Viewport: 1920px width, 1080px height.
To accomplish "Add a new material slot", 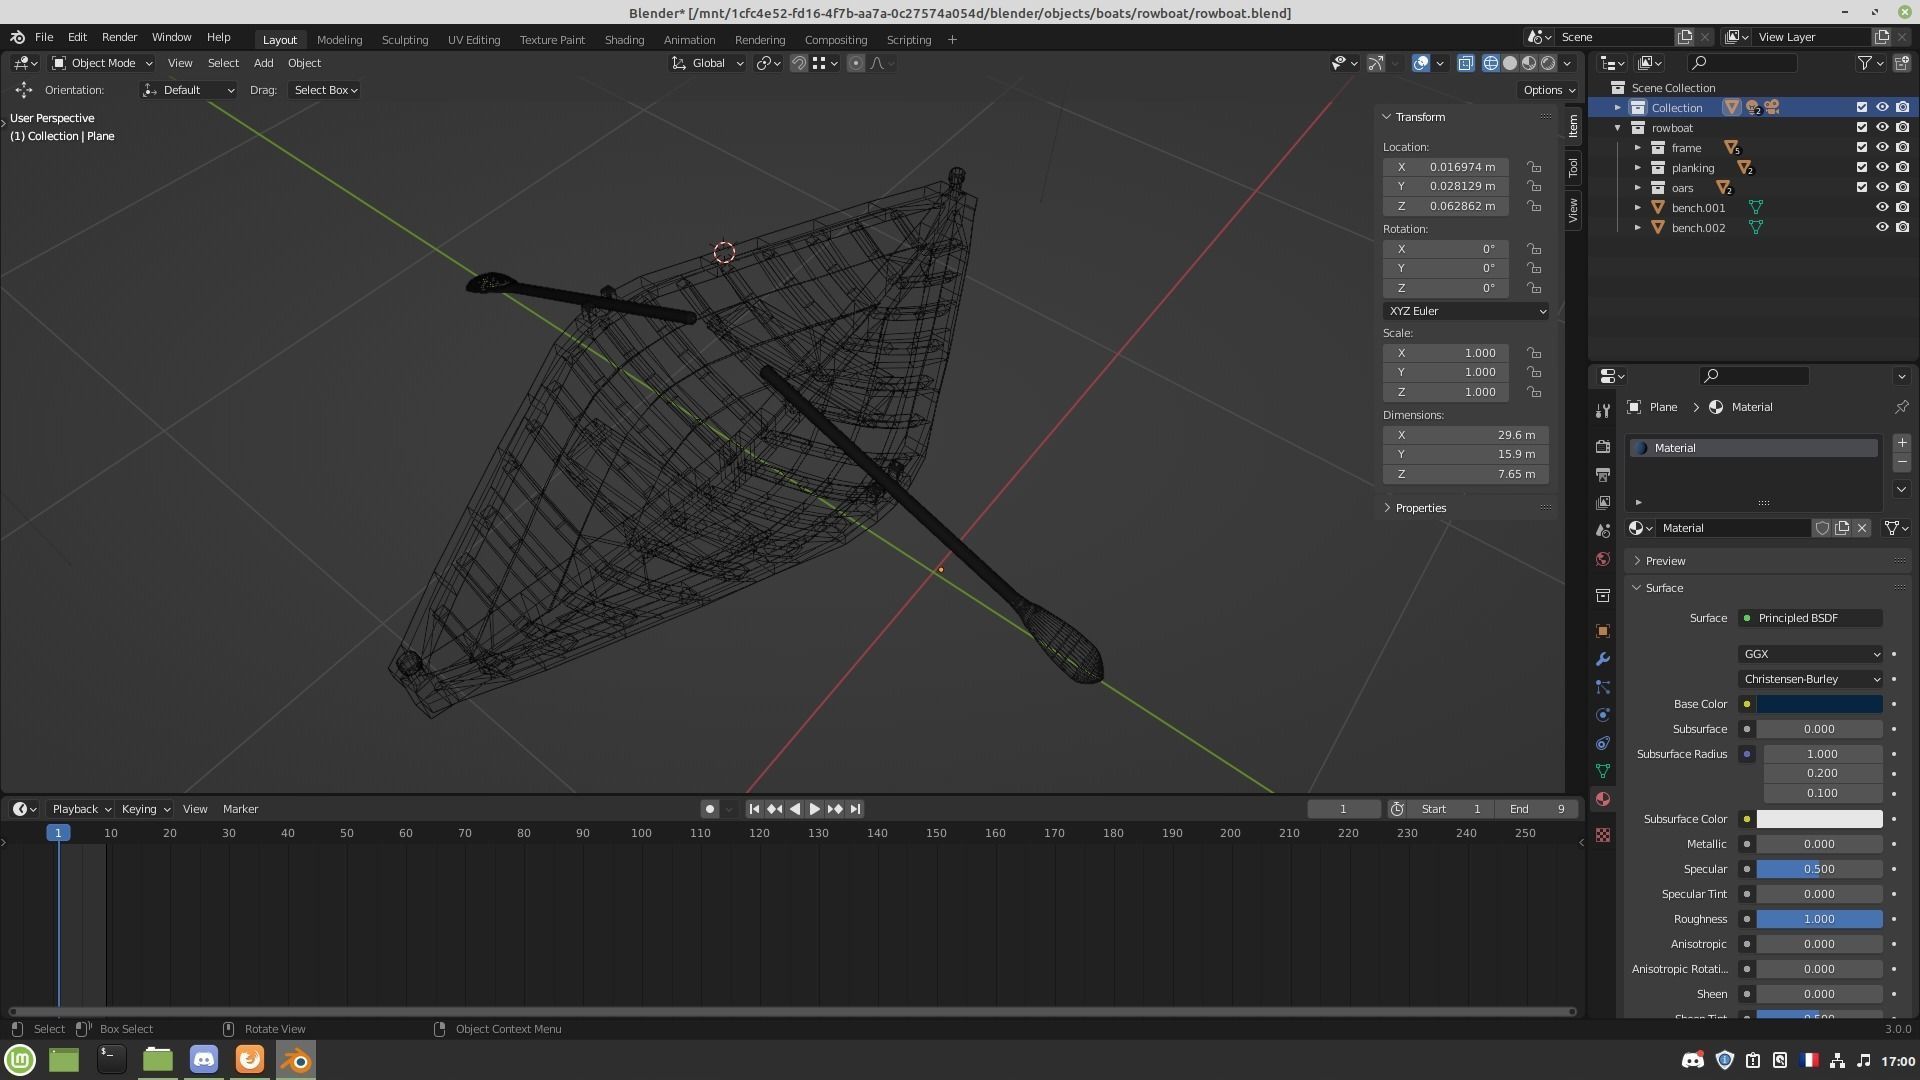I will point(1901,443).
